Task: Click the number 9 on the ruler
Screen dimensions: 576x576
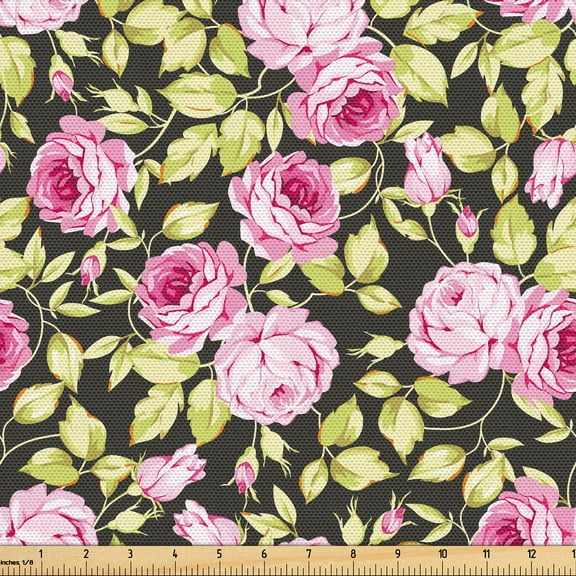Action: [x=398, y=554]
